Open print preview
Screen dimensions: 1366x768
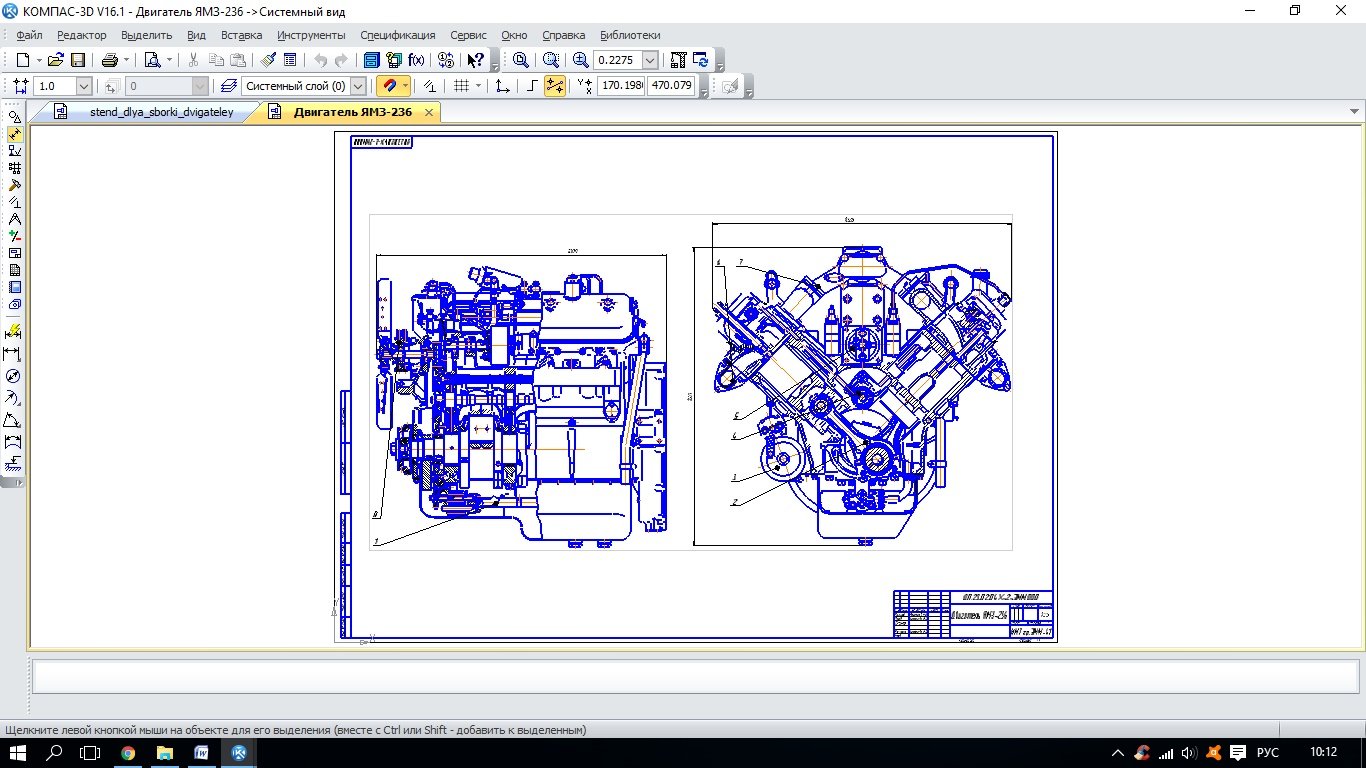click(152, 60)
